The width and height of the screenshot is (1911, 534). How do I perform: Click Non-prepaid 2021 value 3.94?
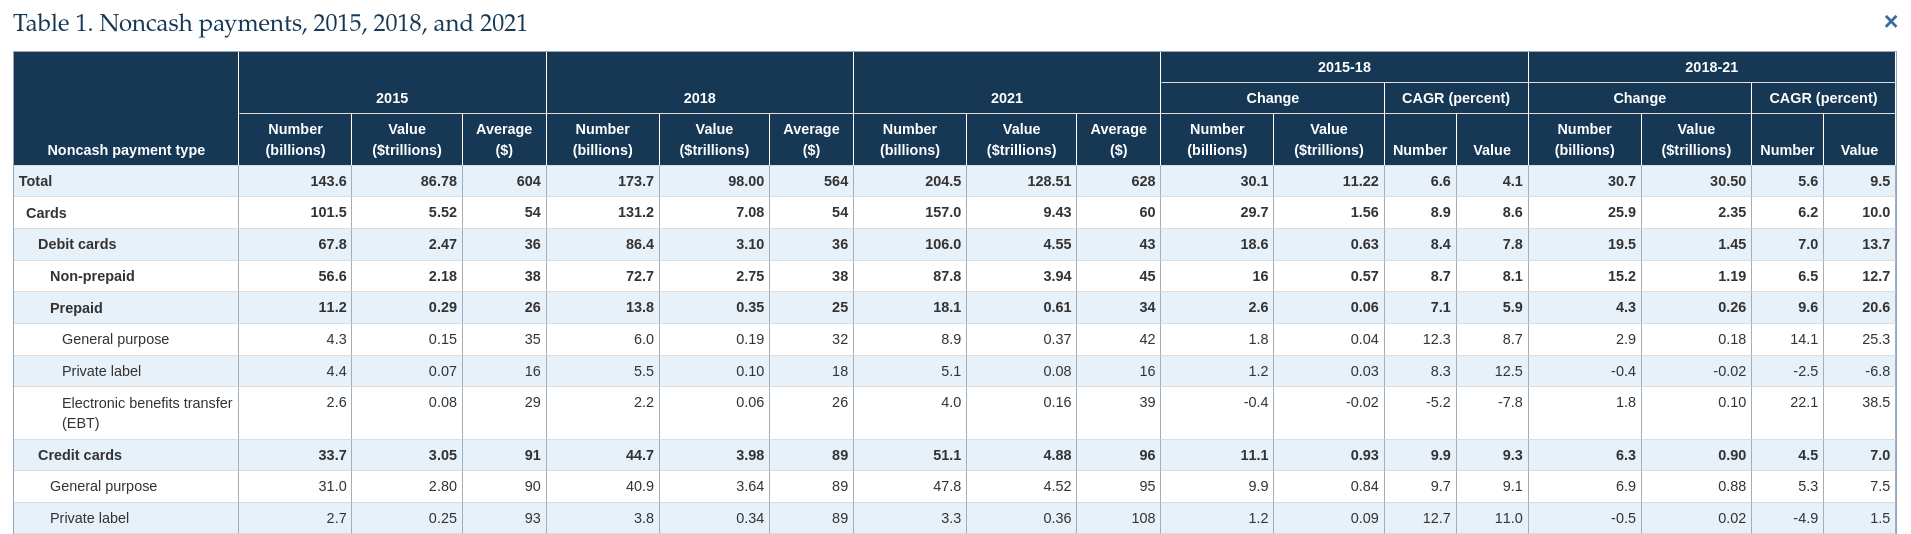[1056, 276]
